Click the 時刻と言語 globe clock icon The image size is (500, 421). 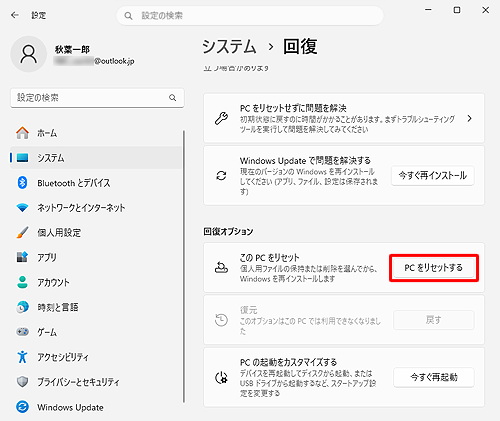tap(22, 307)
